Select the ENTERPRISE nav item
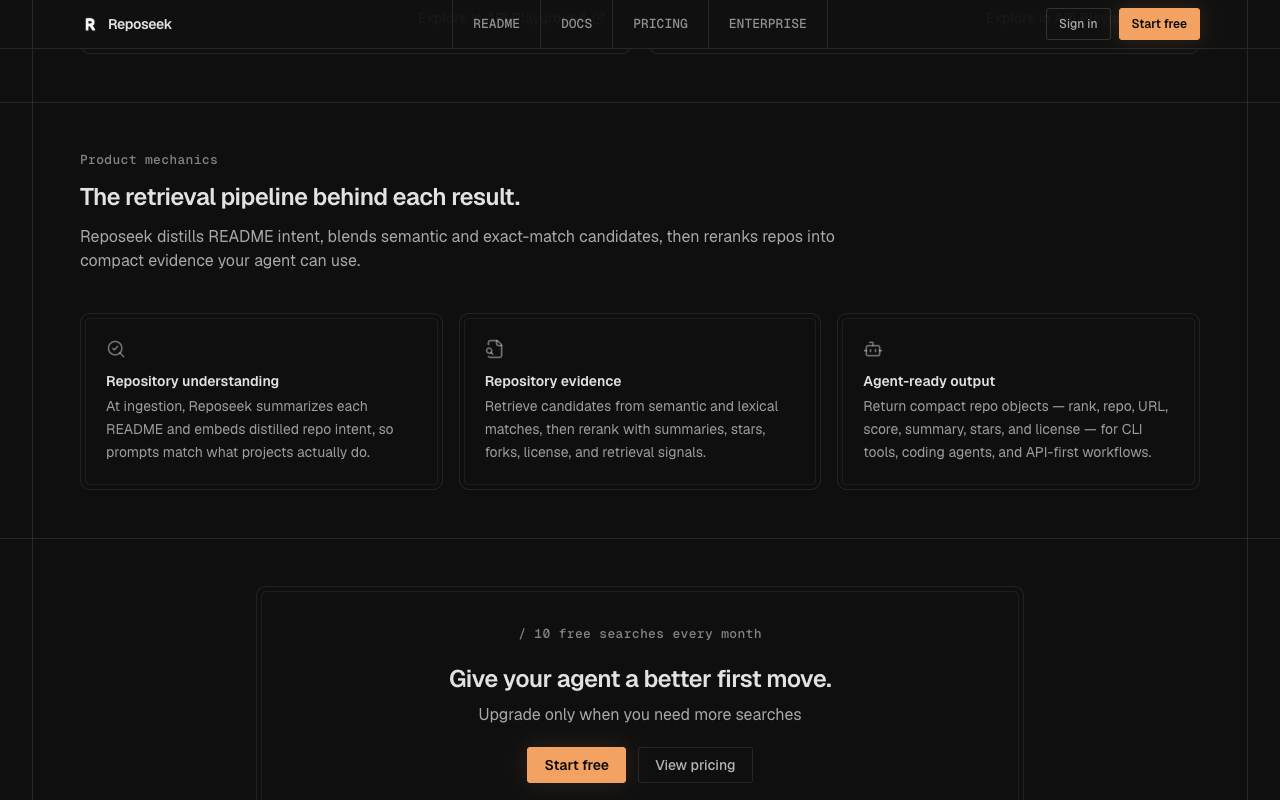The image size is (1280, 800). [768, 24]
